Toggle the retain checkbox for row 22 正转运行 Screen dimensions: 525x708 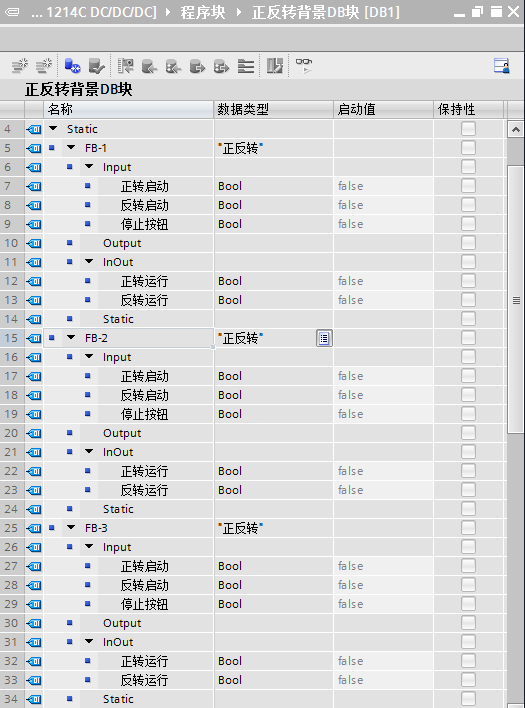(x=468, y=471)
